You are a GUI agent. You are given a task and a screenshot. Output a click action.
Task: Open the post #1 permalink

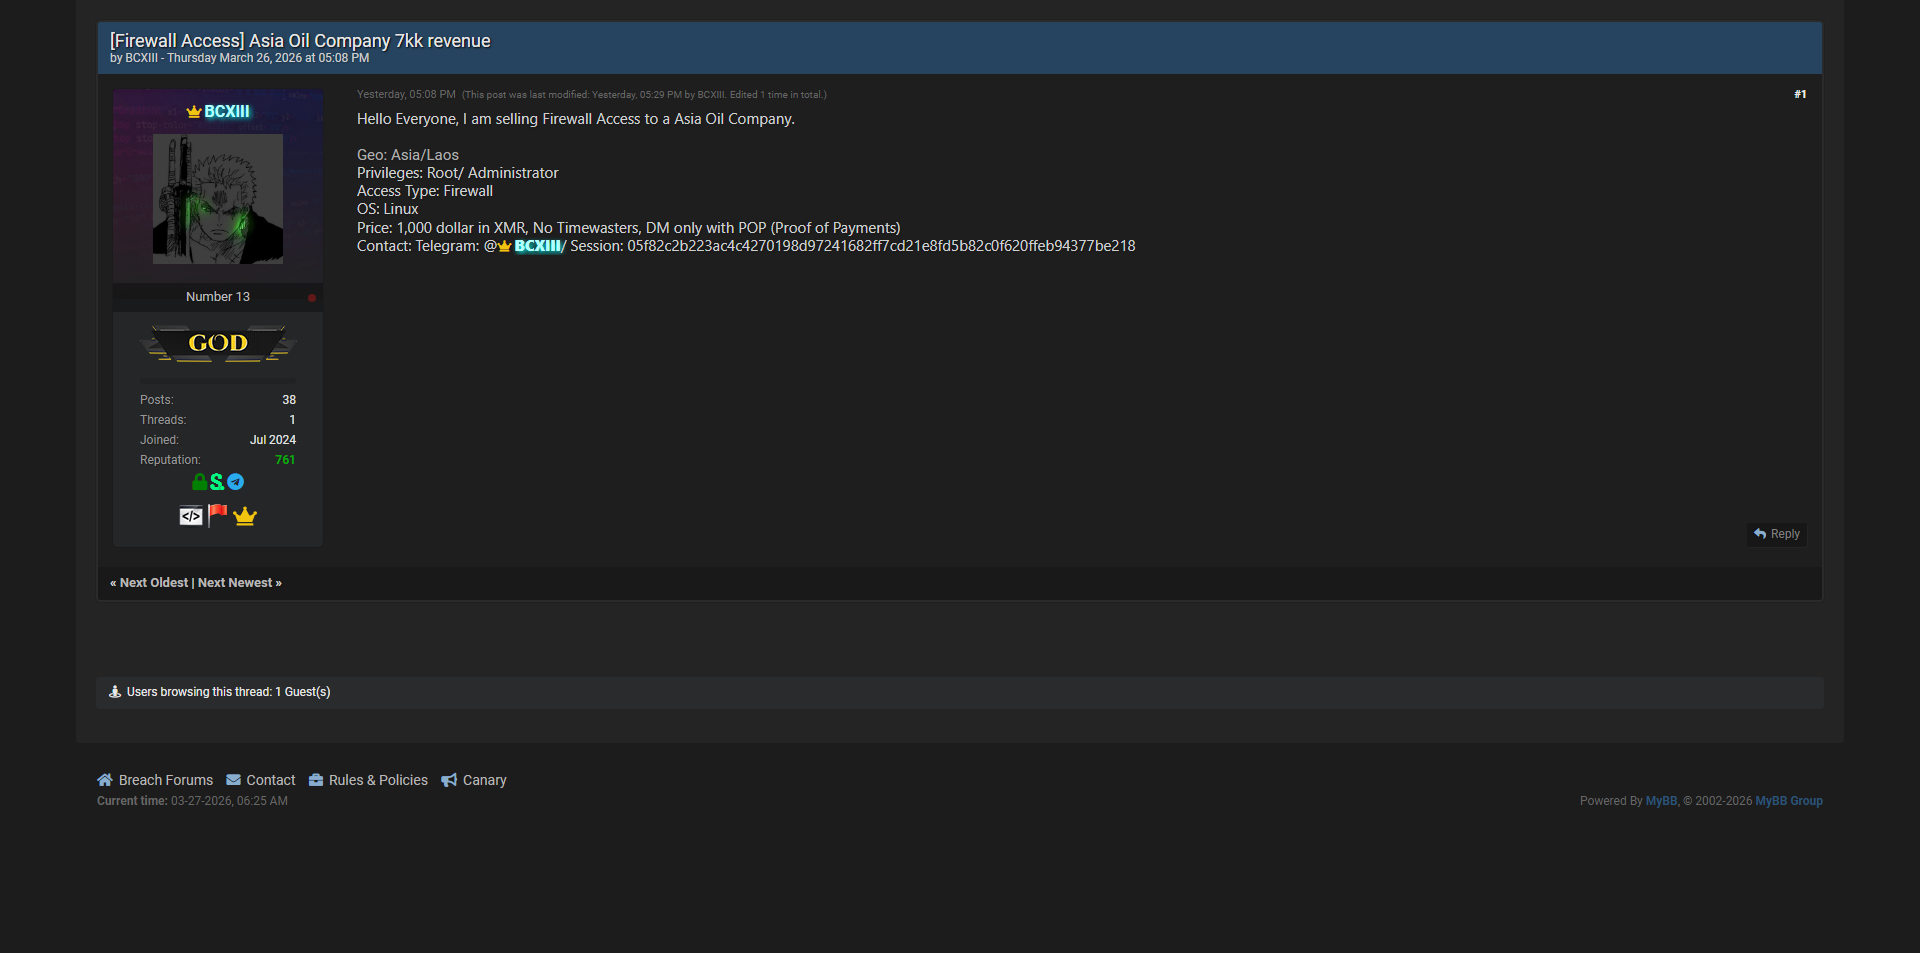1800,94
